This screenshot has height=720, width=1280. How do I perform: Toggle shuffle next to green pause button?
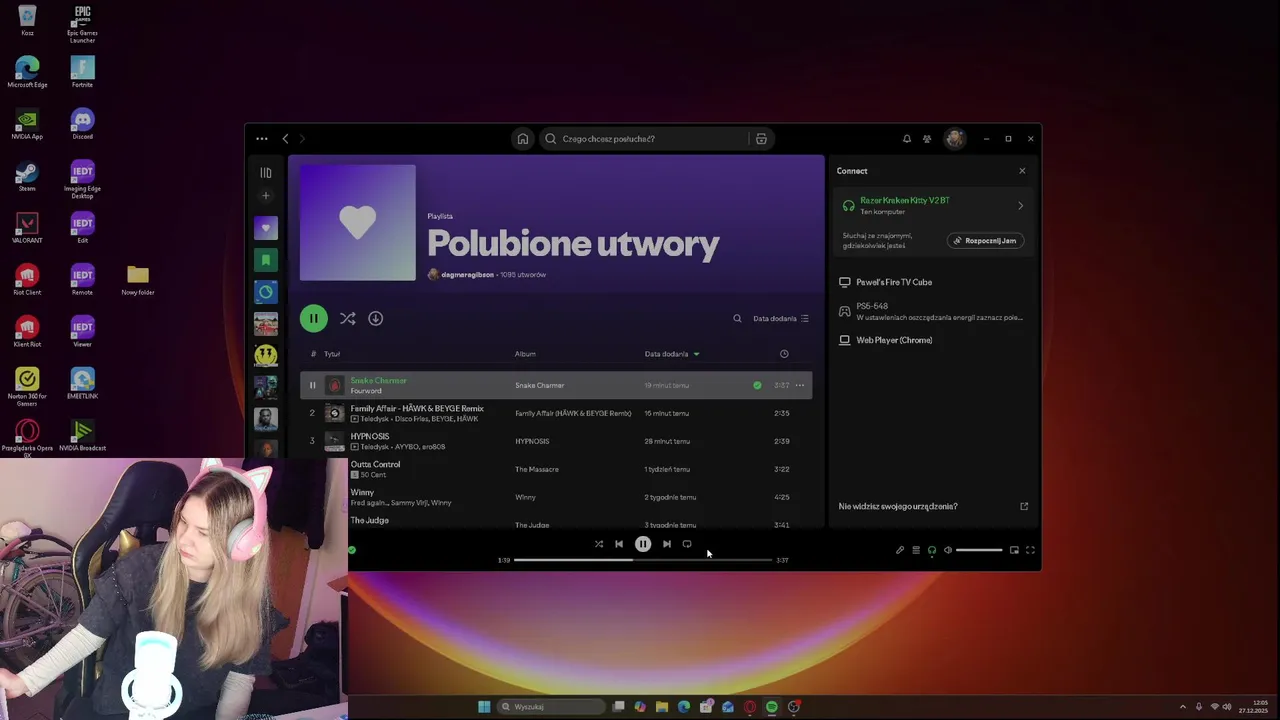coord(347,318)
